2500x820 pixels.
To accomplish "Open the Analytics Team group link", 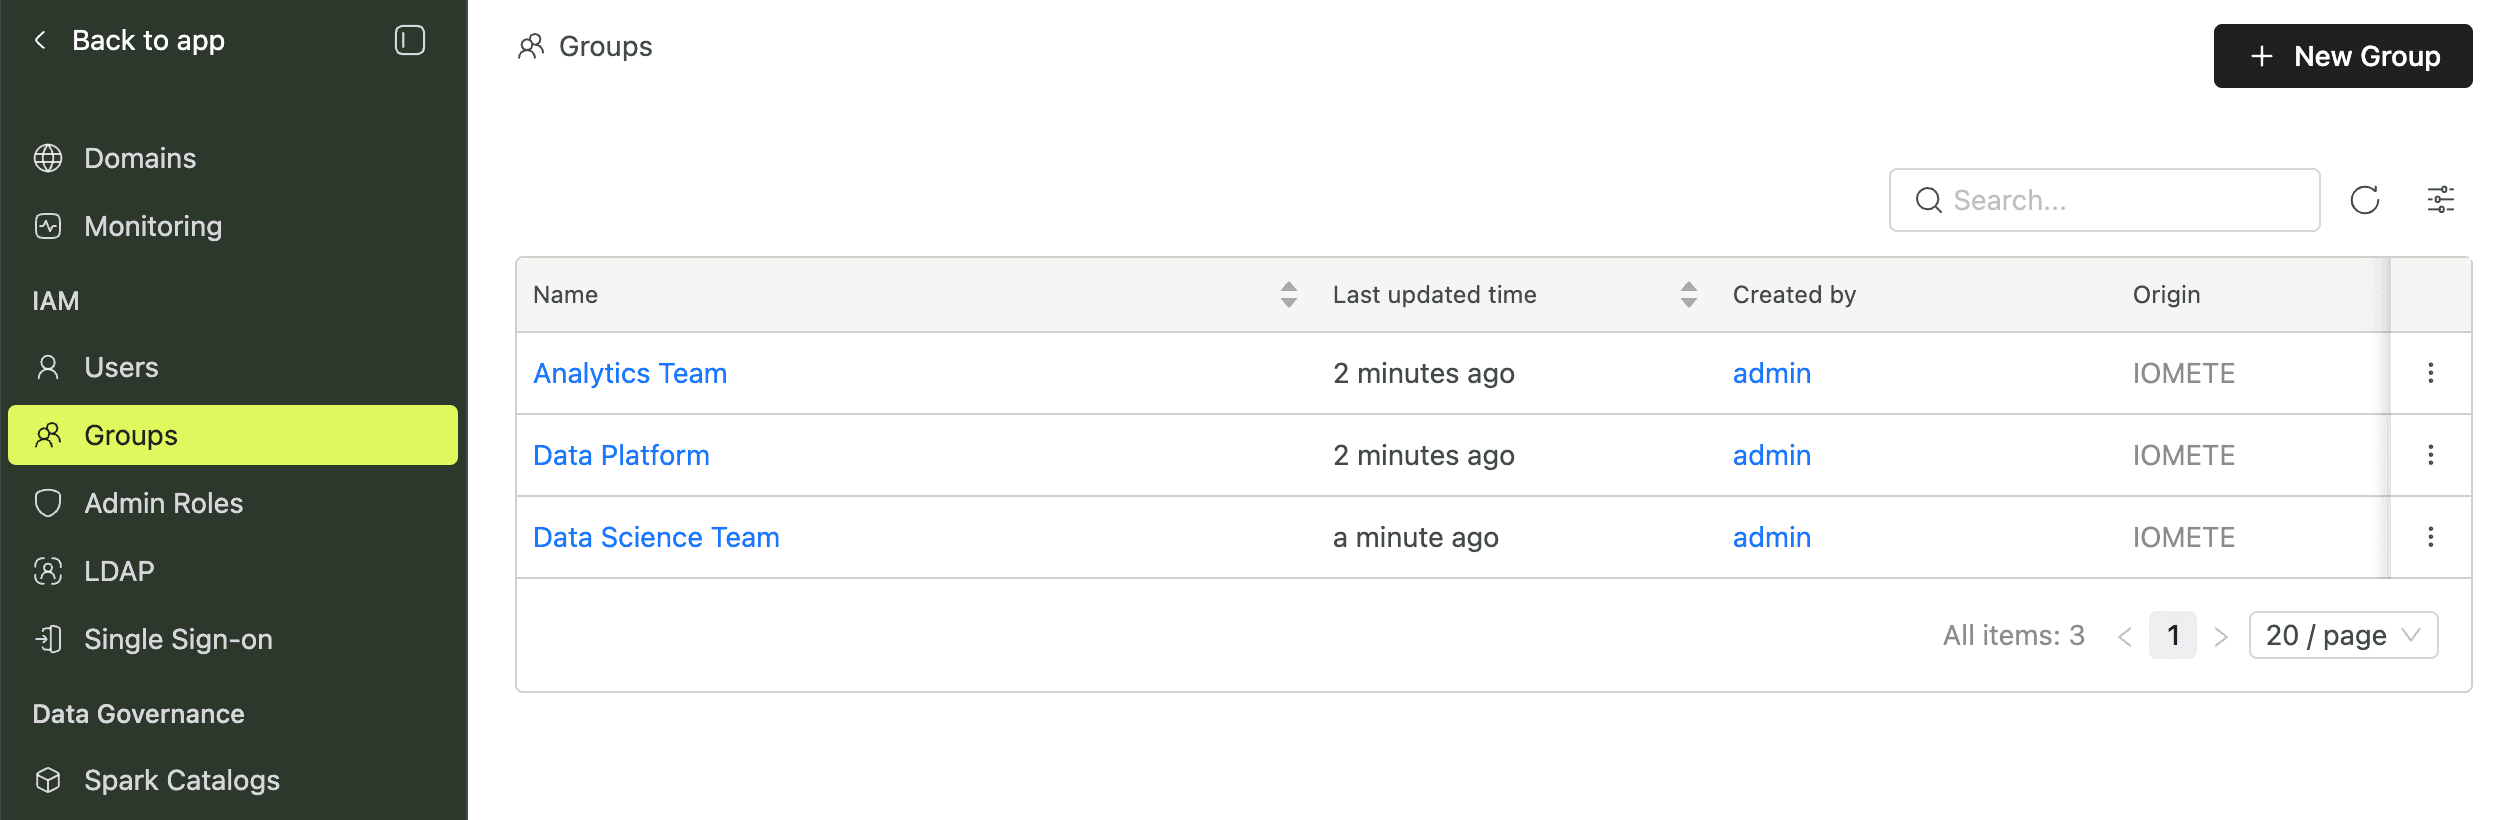I will (x=630, y=373).
